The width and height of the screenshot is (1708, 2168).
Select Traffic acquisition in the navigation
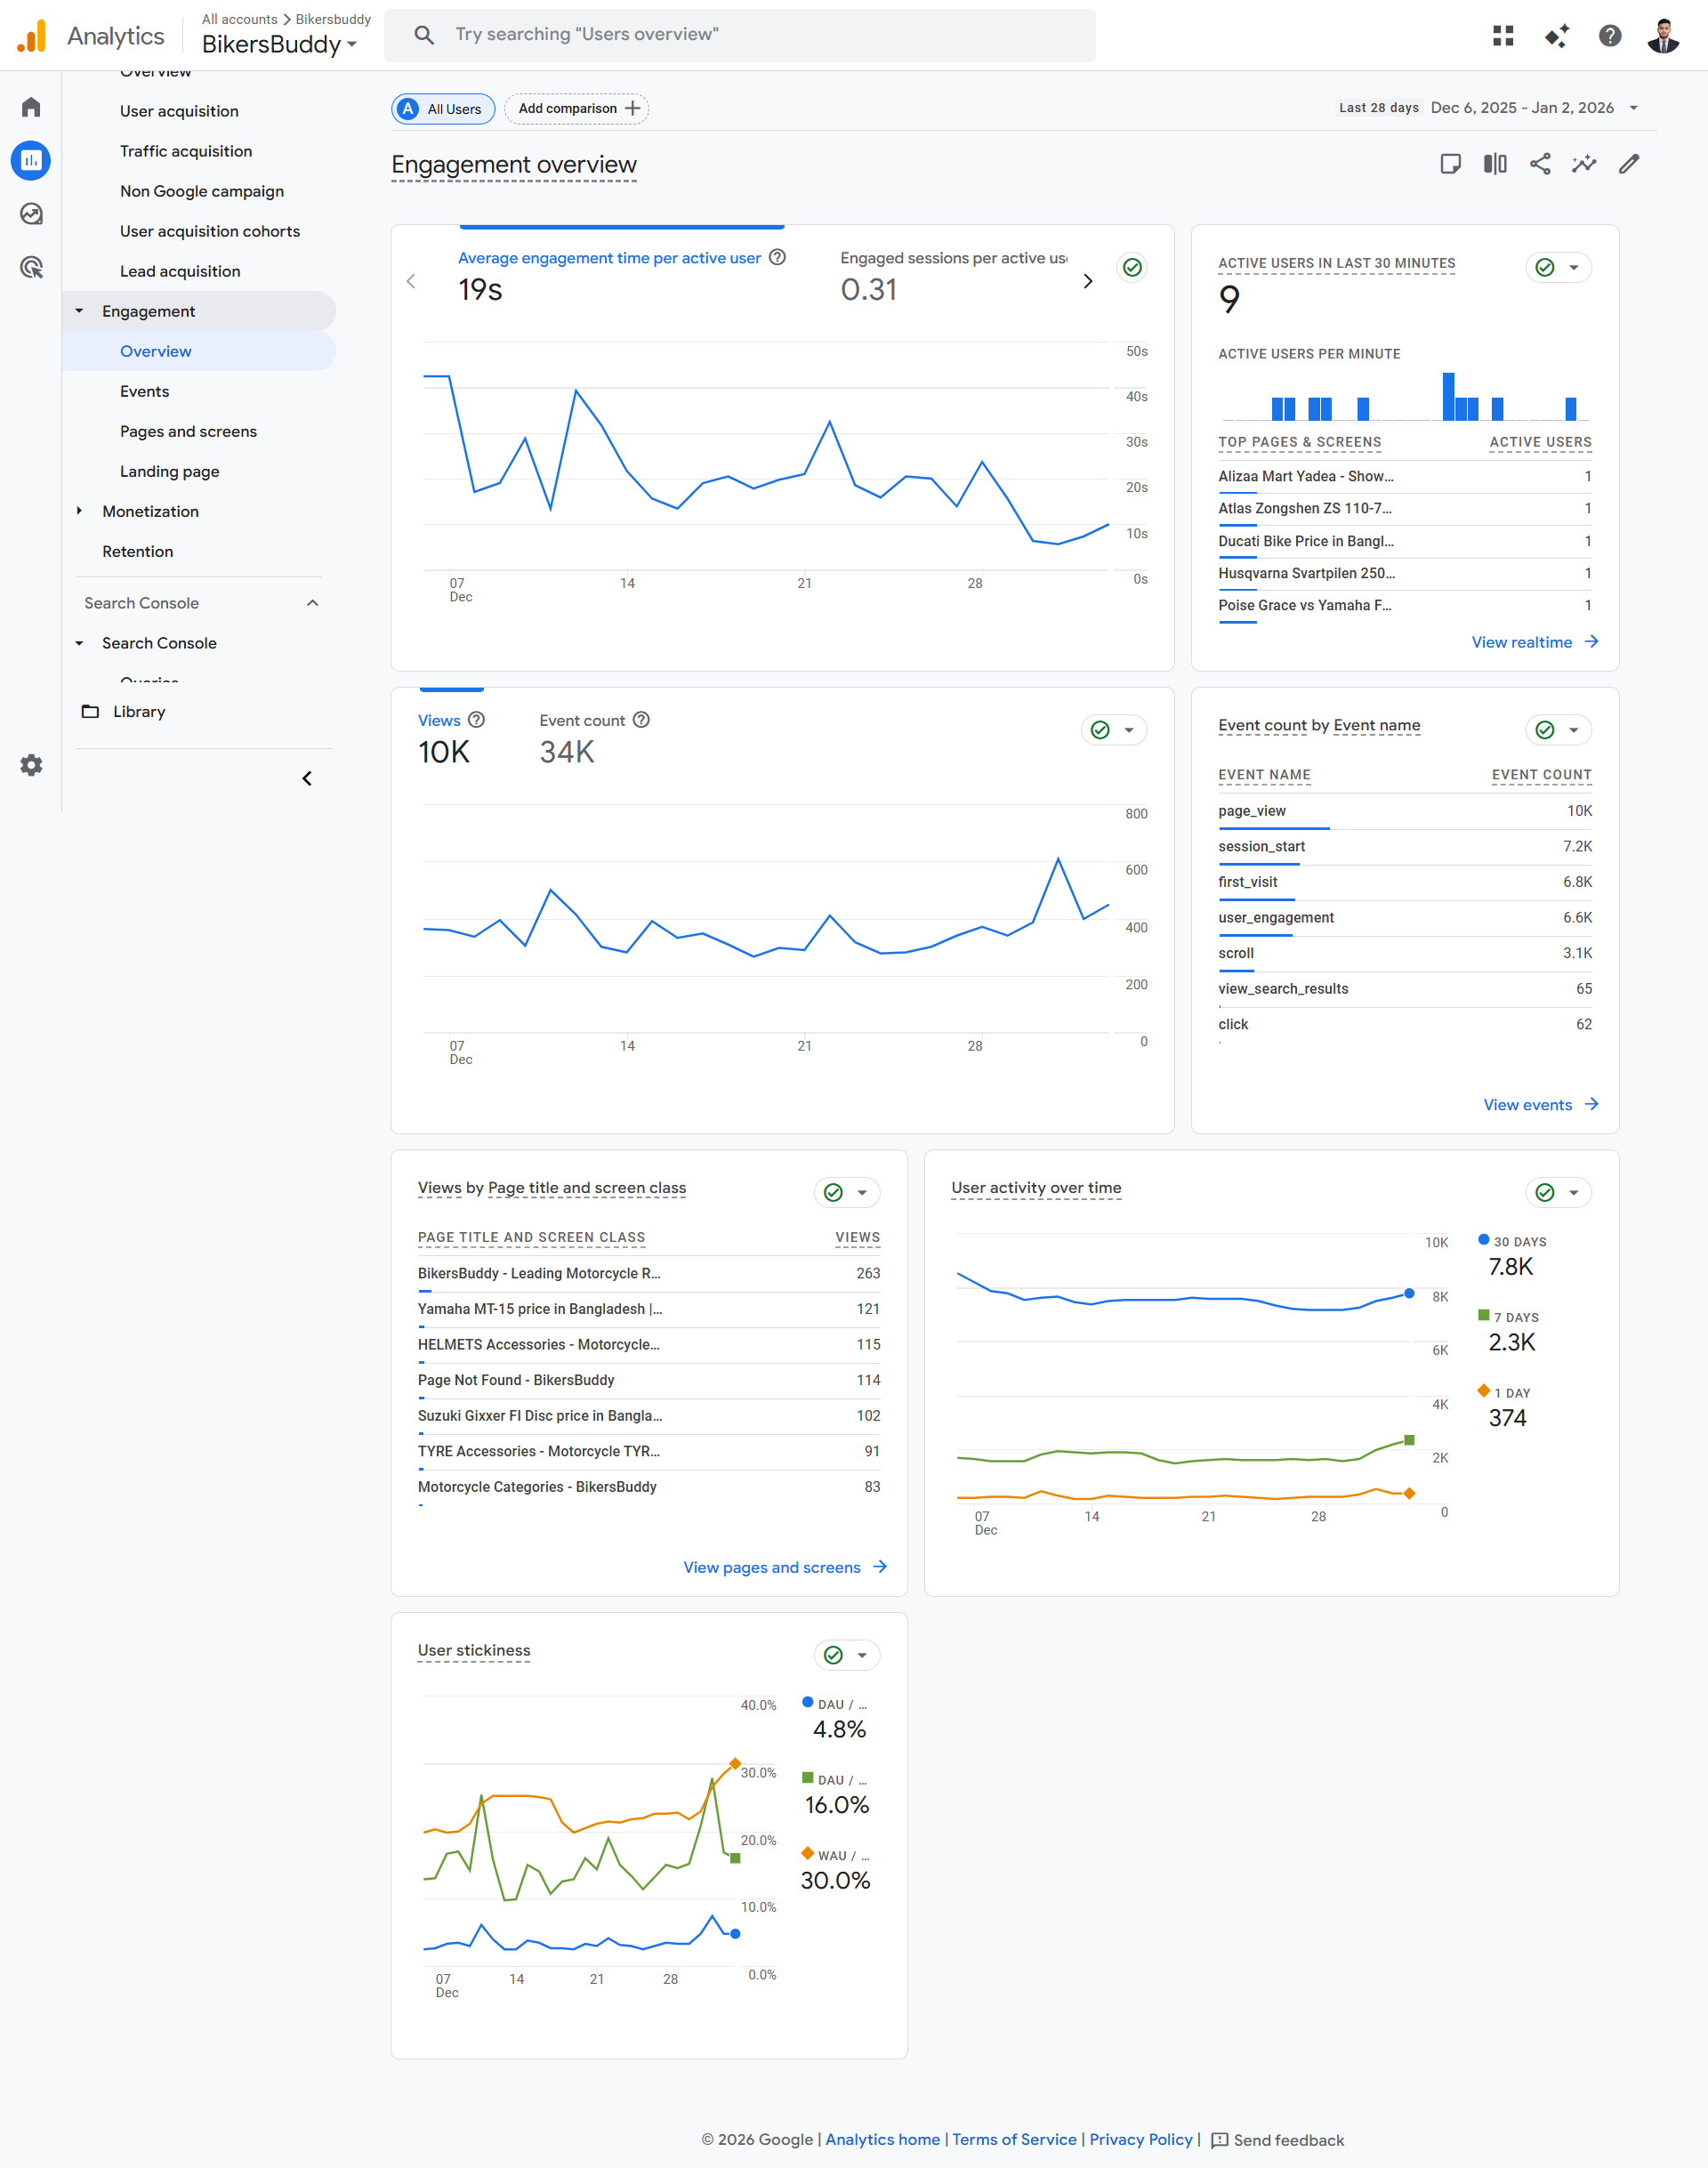[x=186, y=151]
